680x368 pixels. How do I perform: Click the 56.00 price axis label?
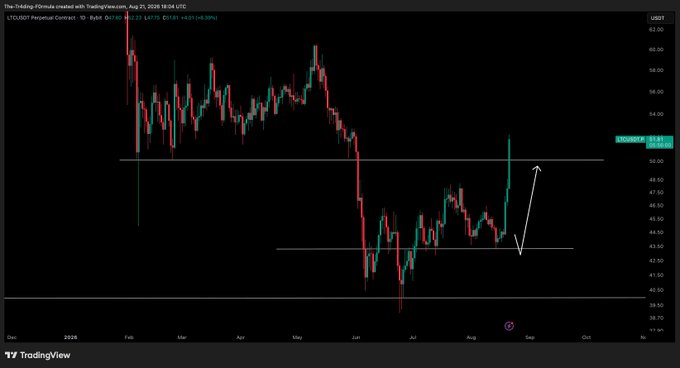pyautogui.click(x=656, y=92)
